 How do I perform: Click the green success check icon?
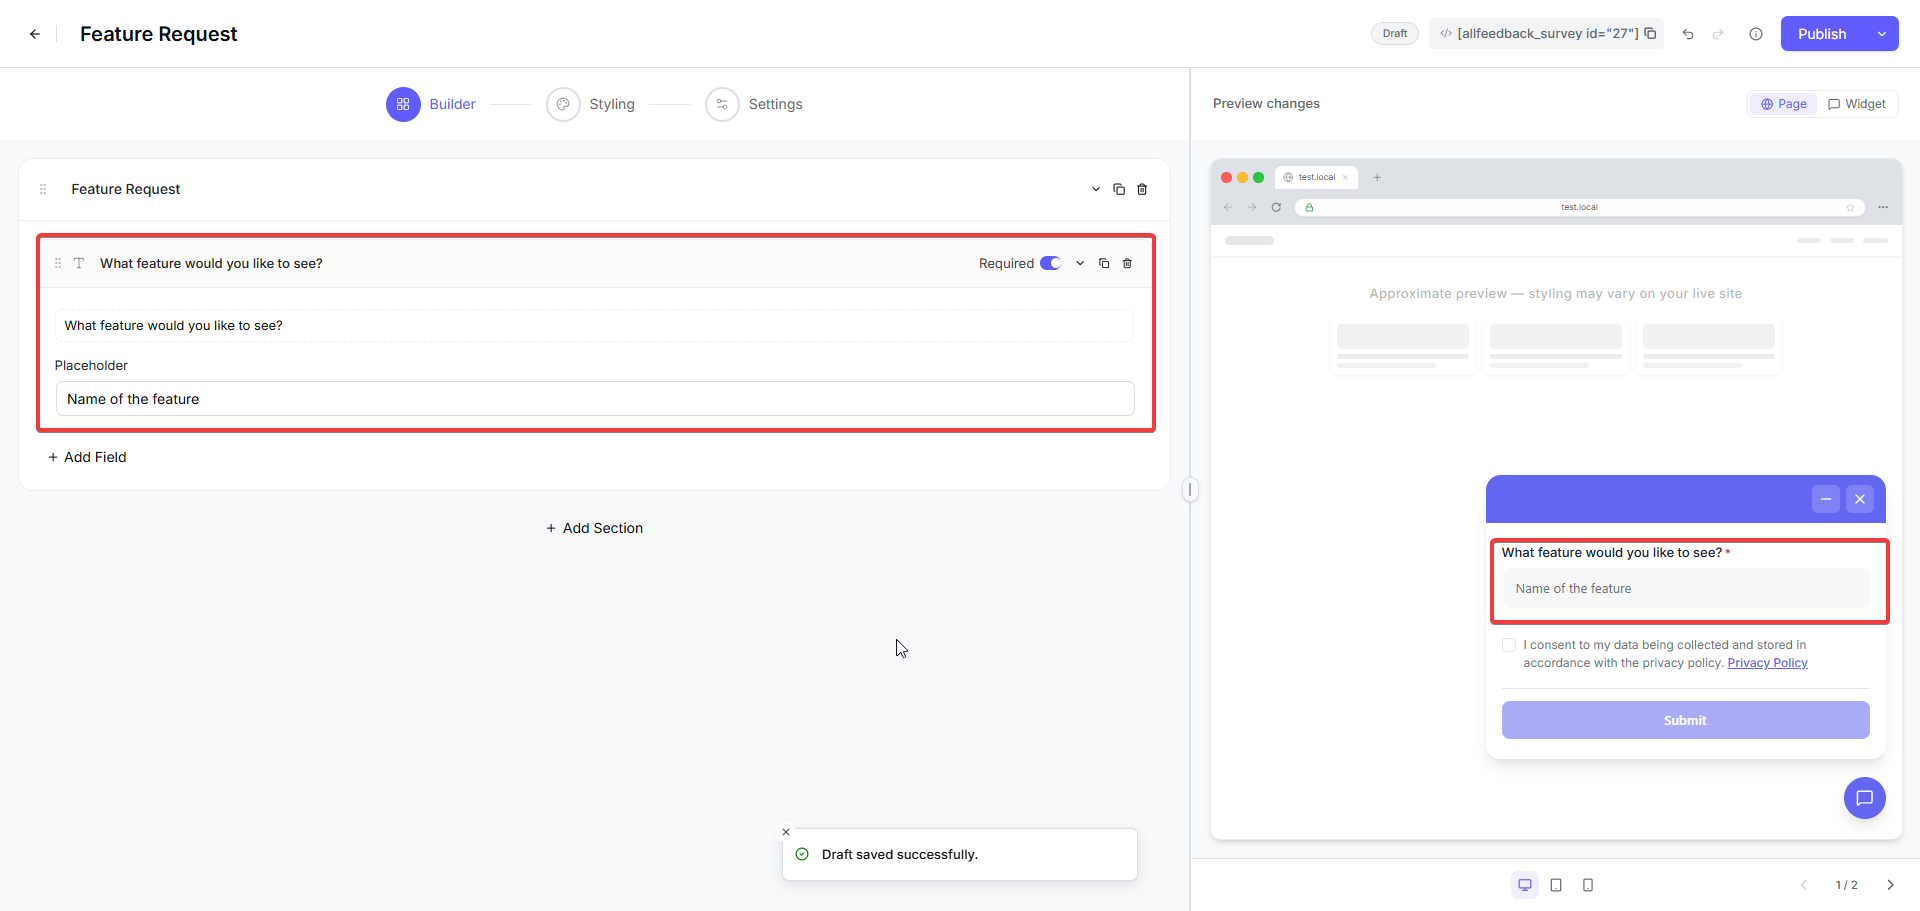click(x=802, y=854)
